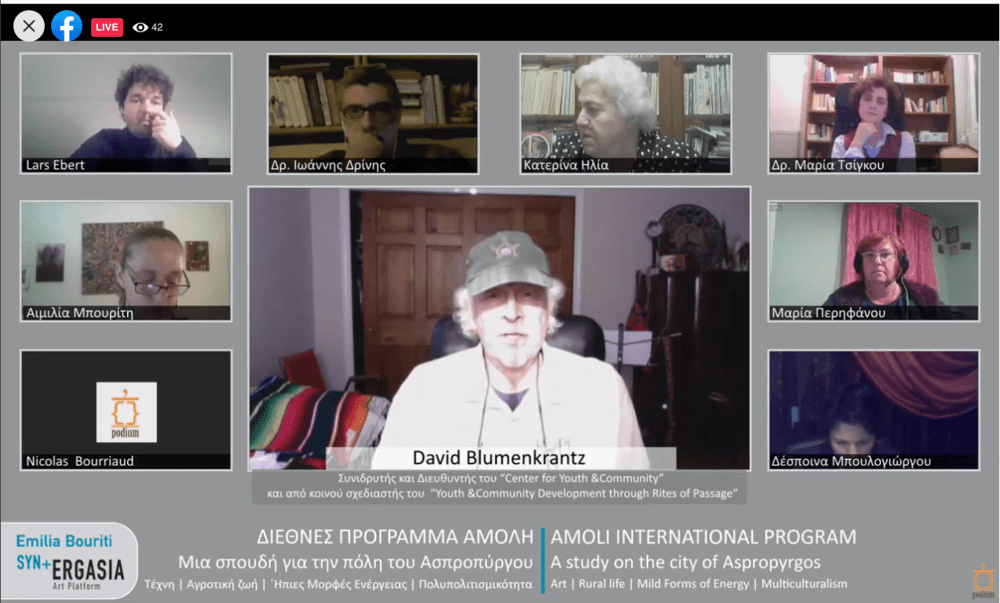Select the Δρ. Ιωάννης Δρίνης video tile
The image size is (1000, 603).
pos(372,112)
